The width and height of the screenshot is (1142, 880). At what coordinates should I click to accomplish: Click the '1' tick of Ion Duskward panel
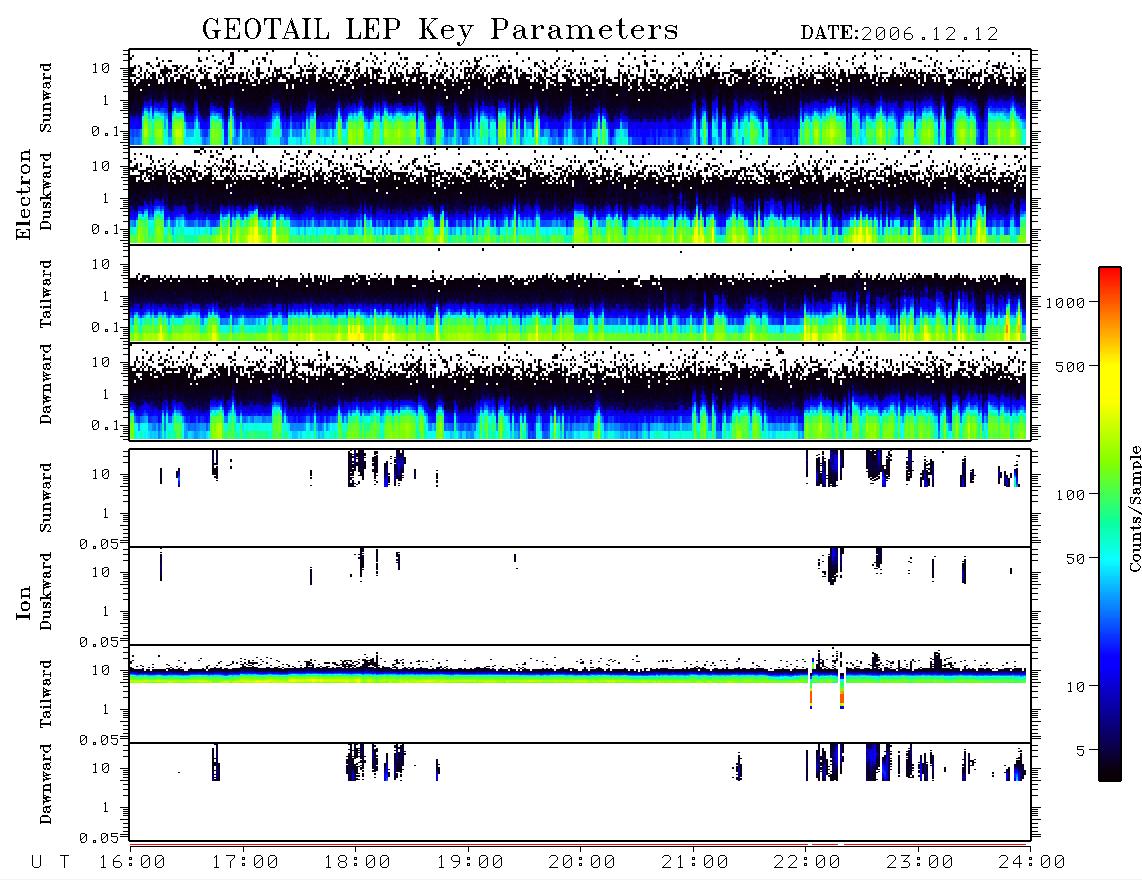[x=105, y=611]
